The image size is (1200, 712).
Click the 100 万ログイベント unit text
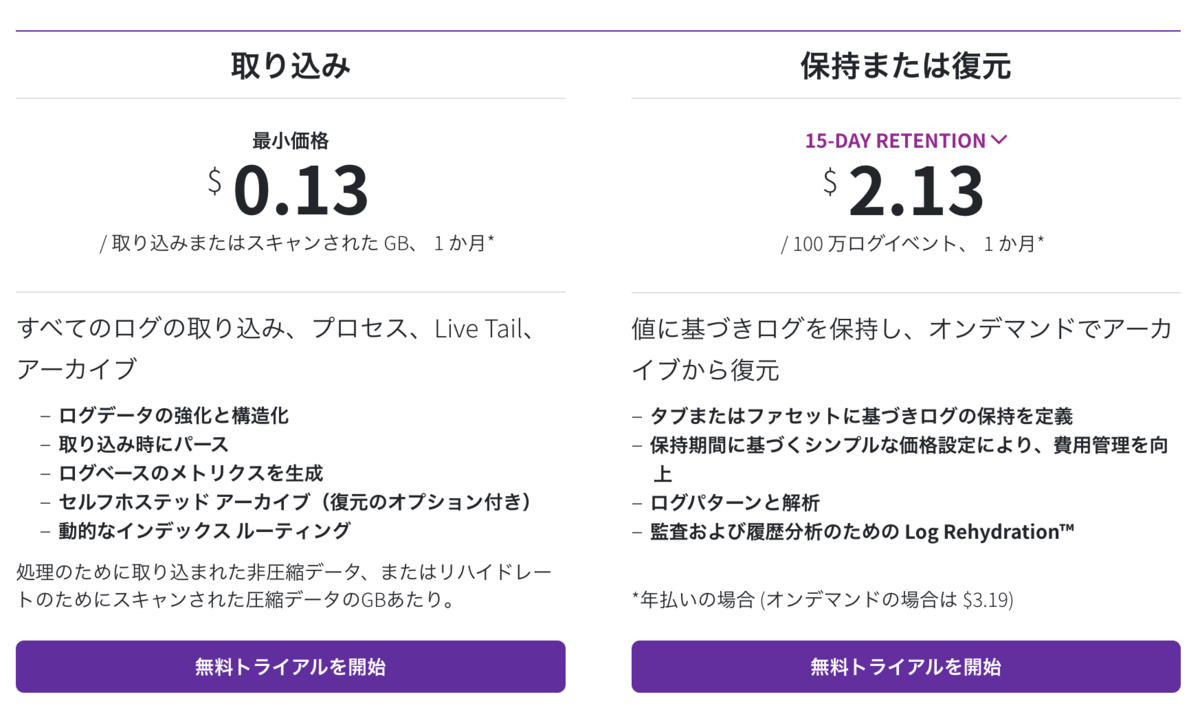913,243
